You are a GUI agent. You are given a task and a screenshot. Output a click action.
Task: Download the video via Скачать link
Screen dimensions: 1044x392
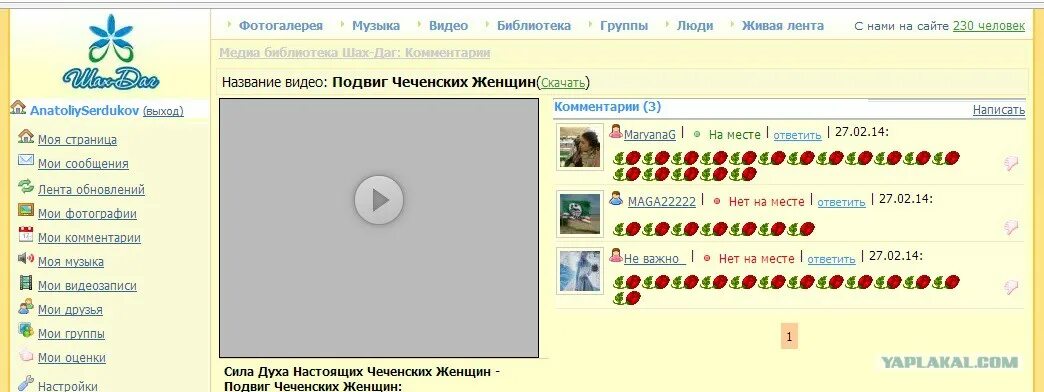[x=563, y=83]
